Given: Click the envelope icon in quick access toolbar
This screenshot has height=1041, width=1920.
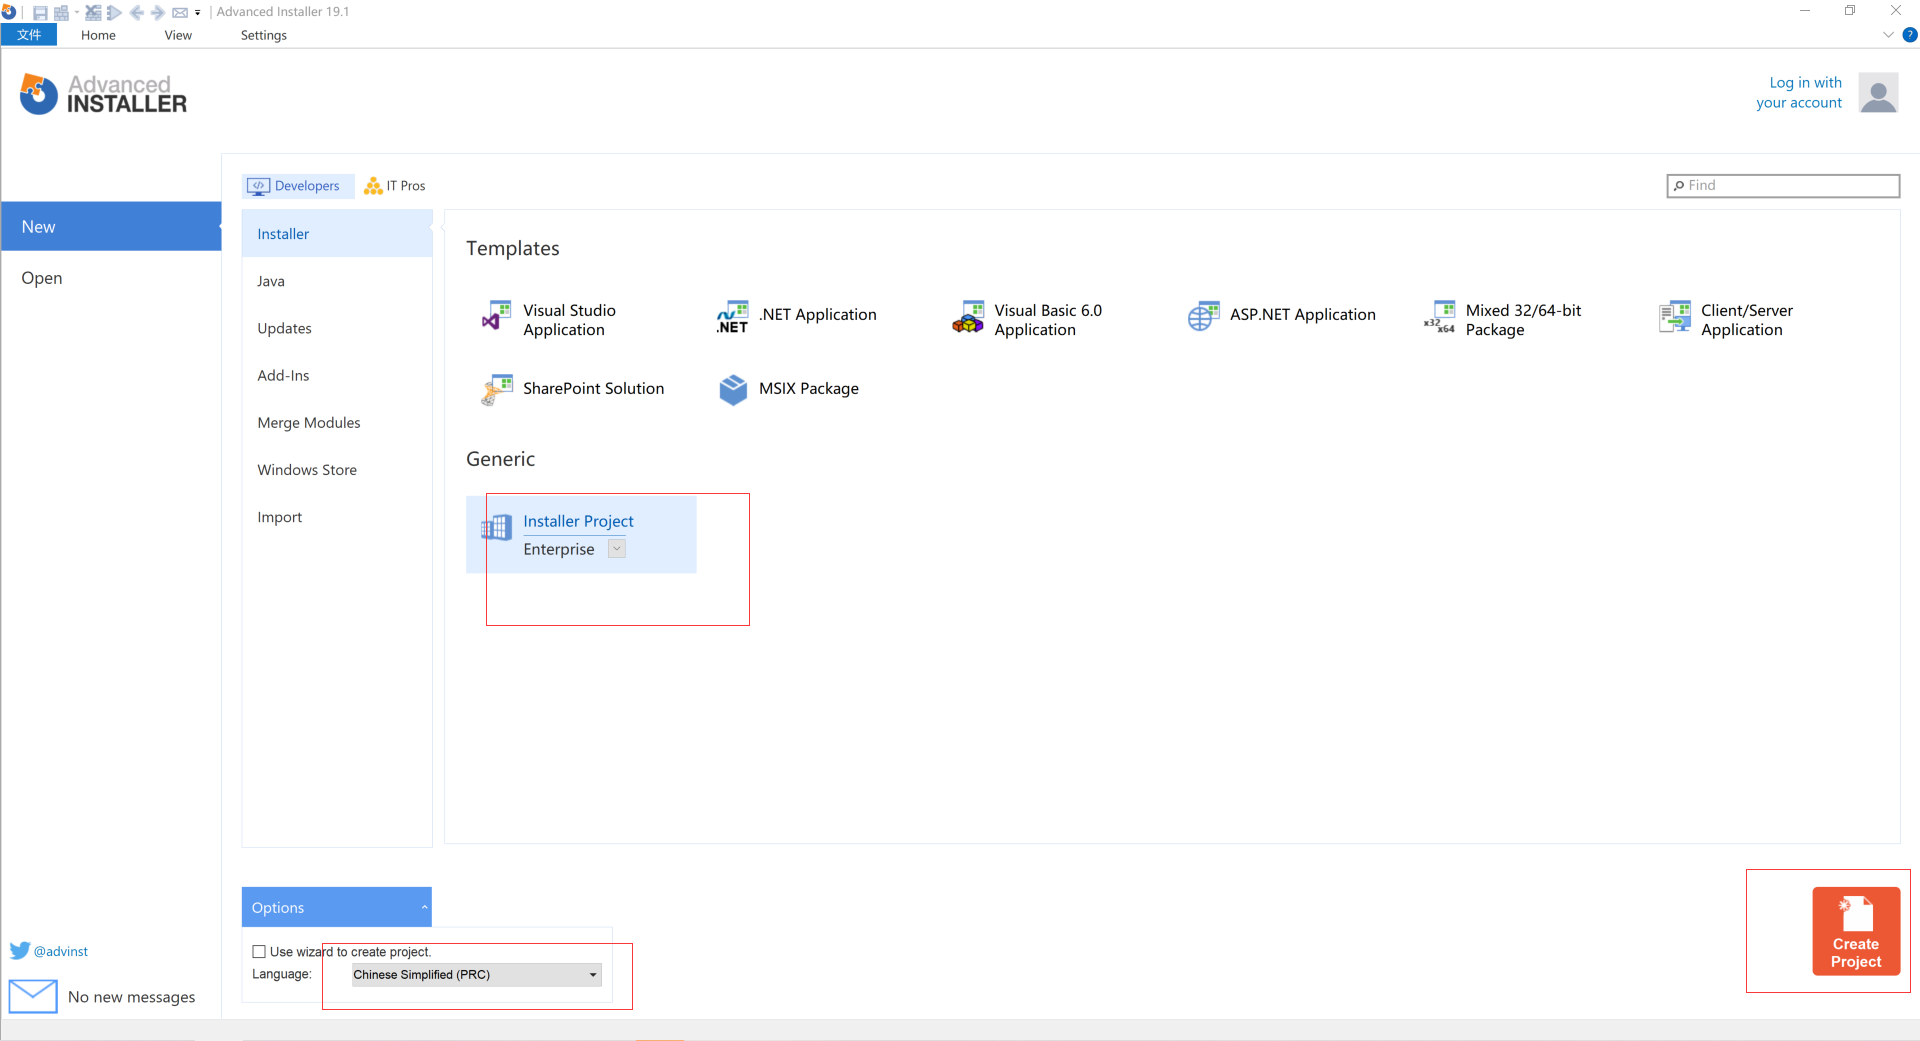Looking at the screenshot, I should 180,12.
